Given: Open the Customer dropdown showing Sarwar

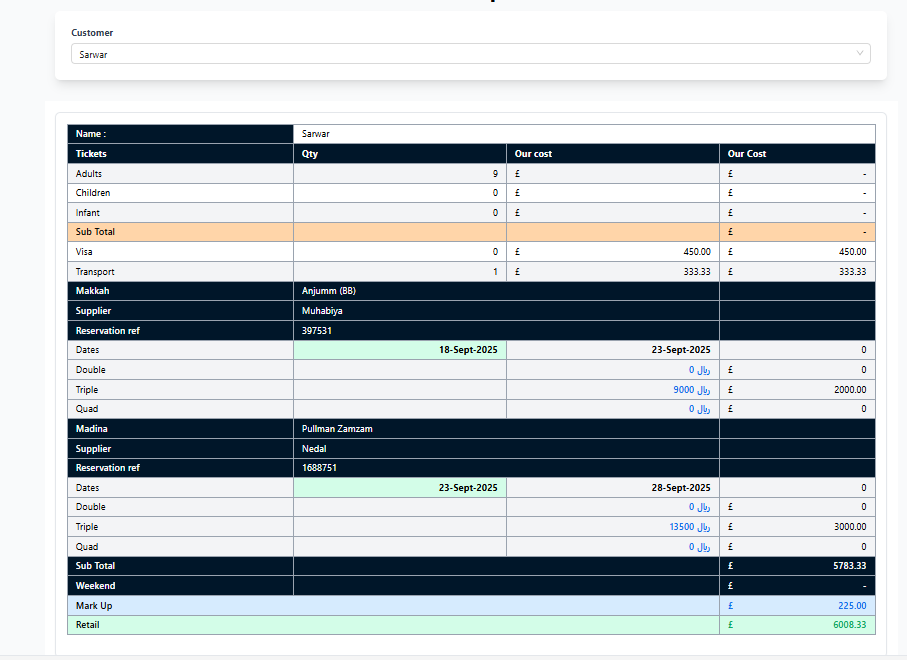Looking at the screenshot, I should click(x=460, y=54).
